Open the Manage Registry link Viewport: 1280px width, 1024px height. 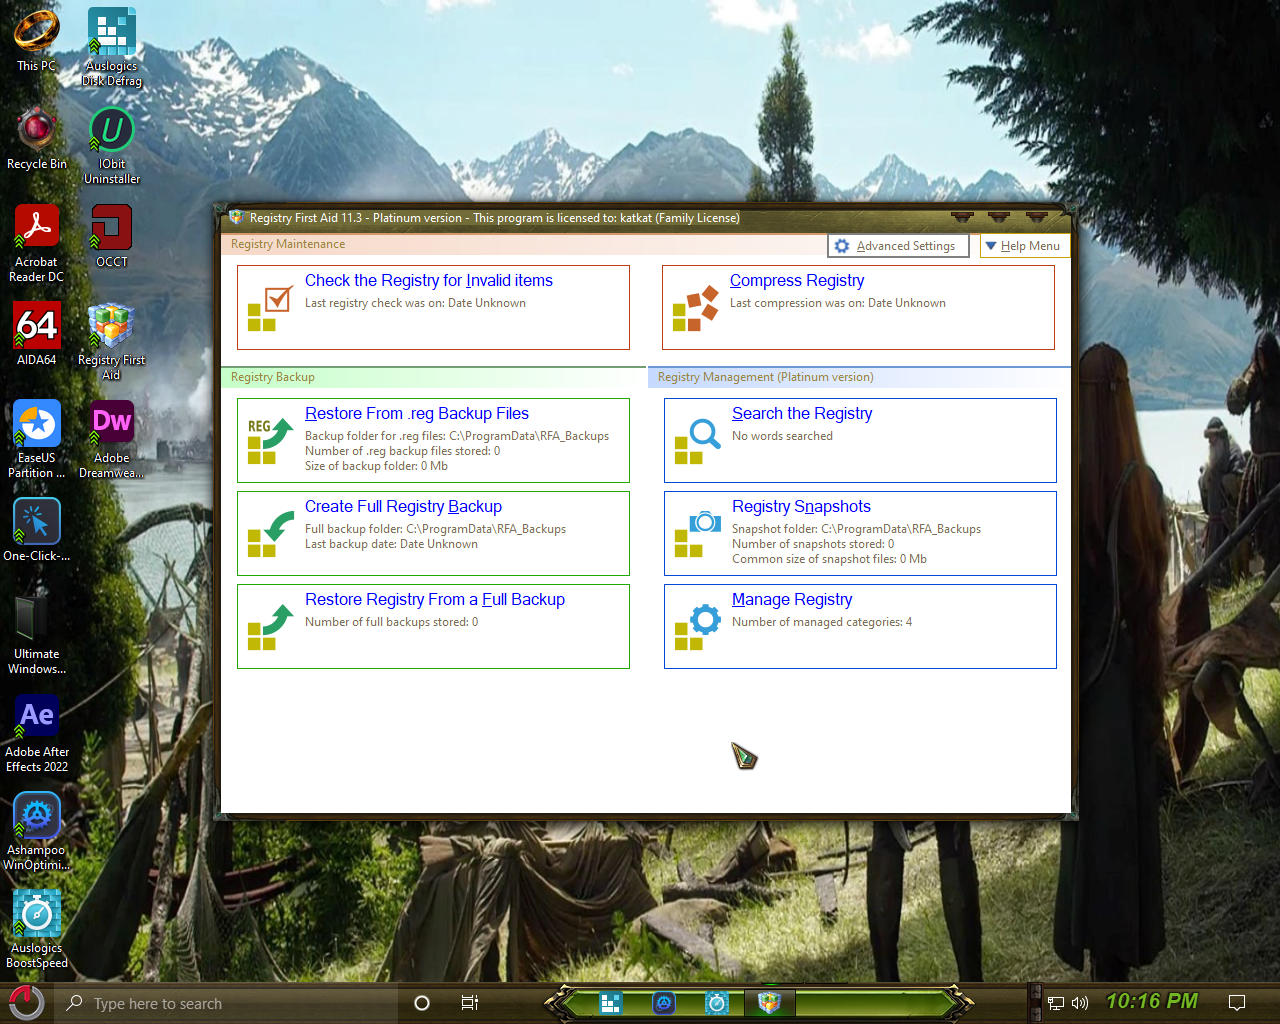(791, 600)
